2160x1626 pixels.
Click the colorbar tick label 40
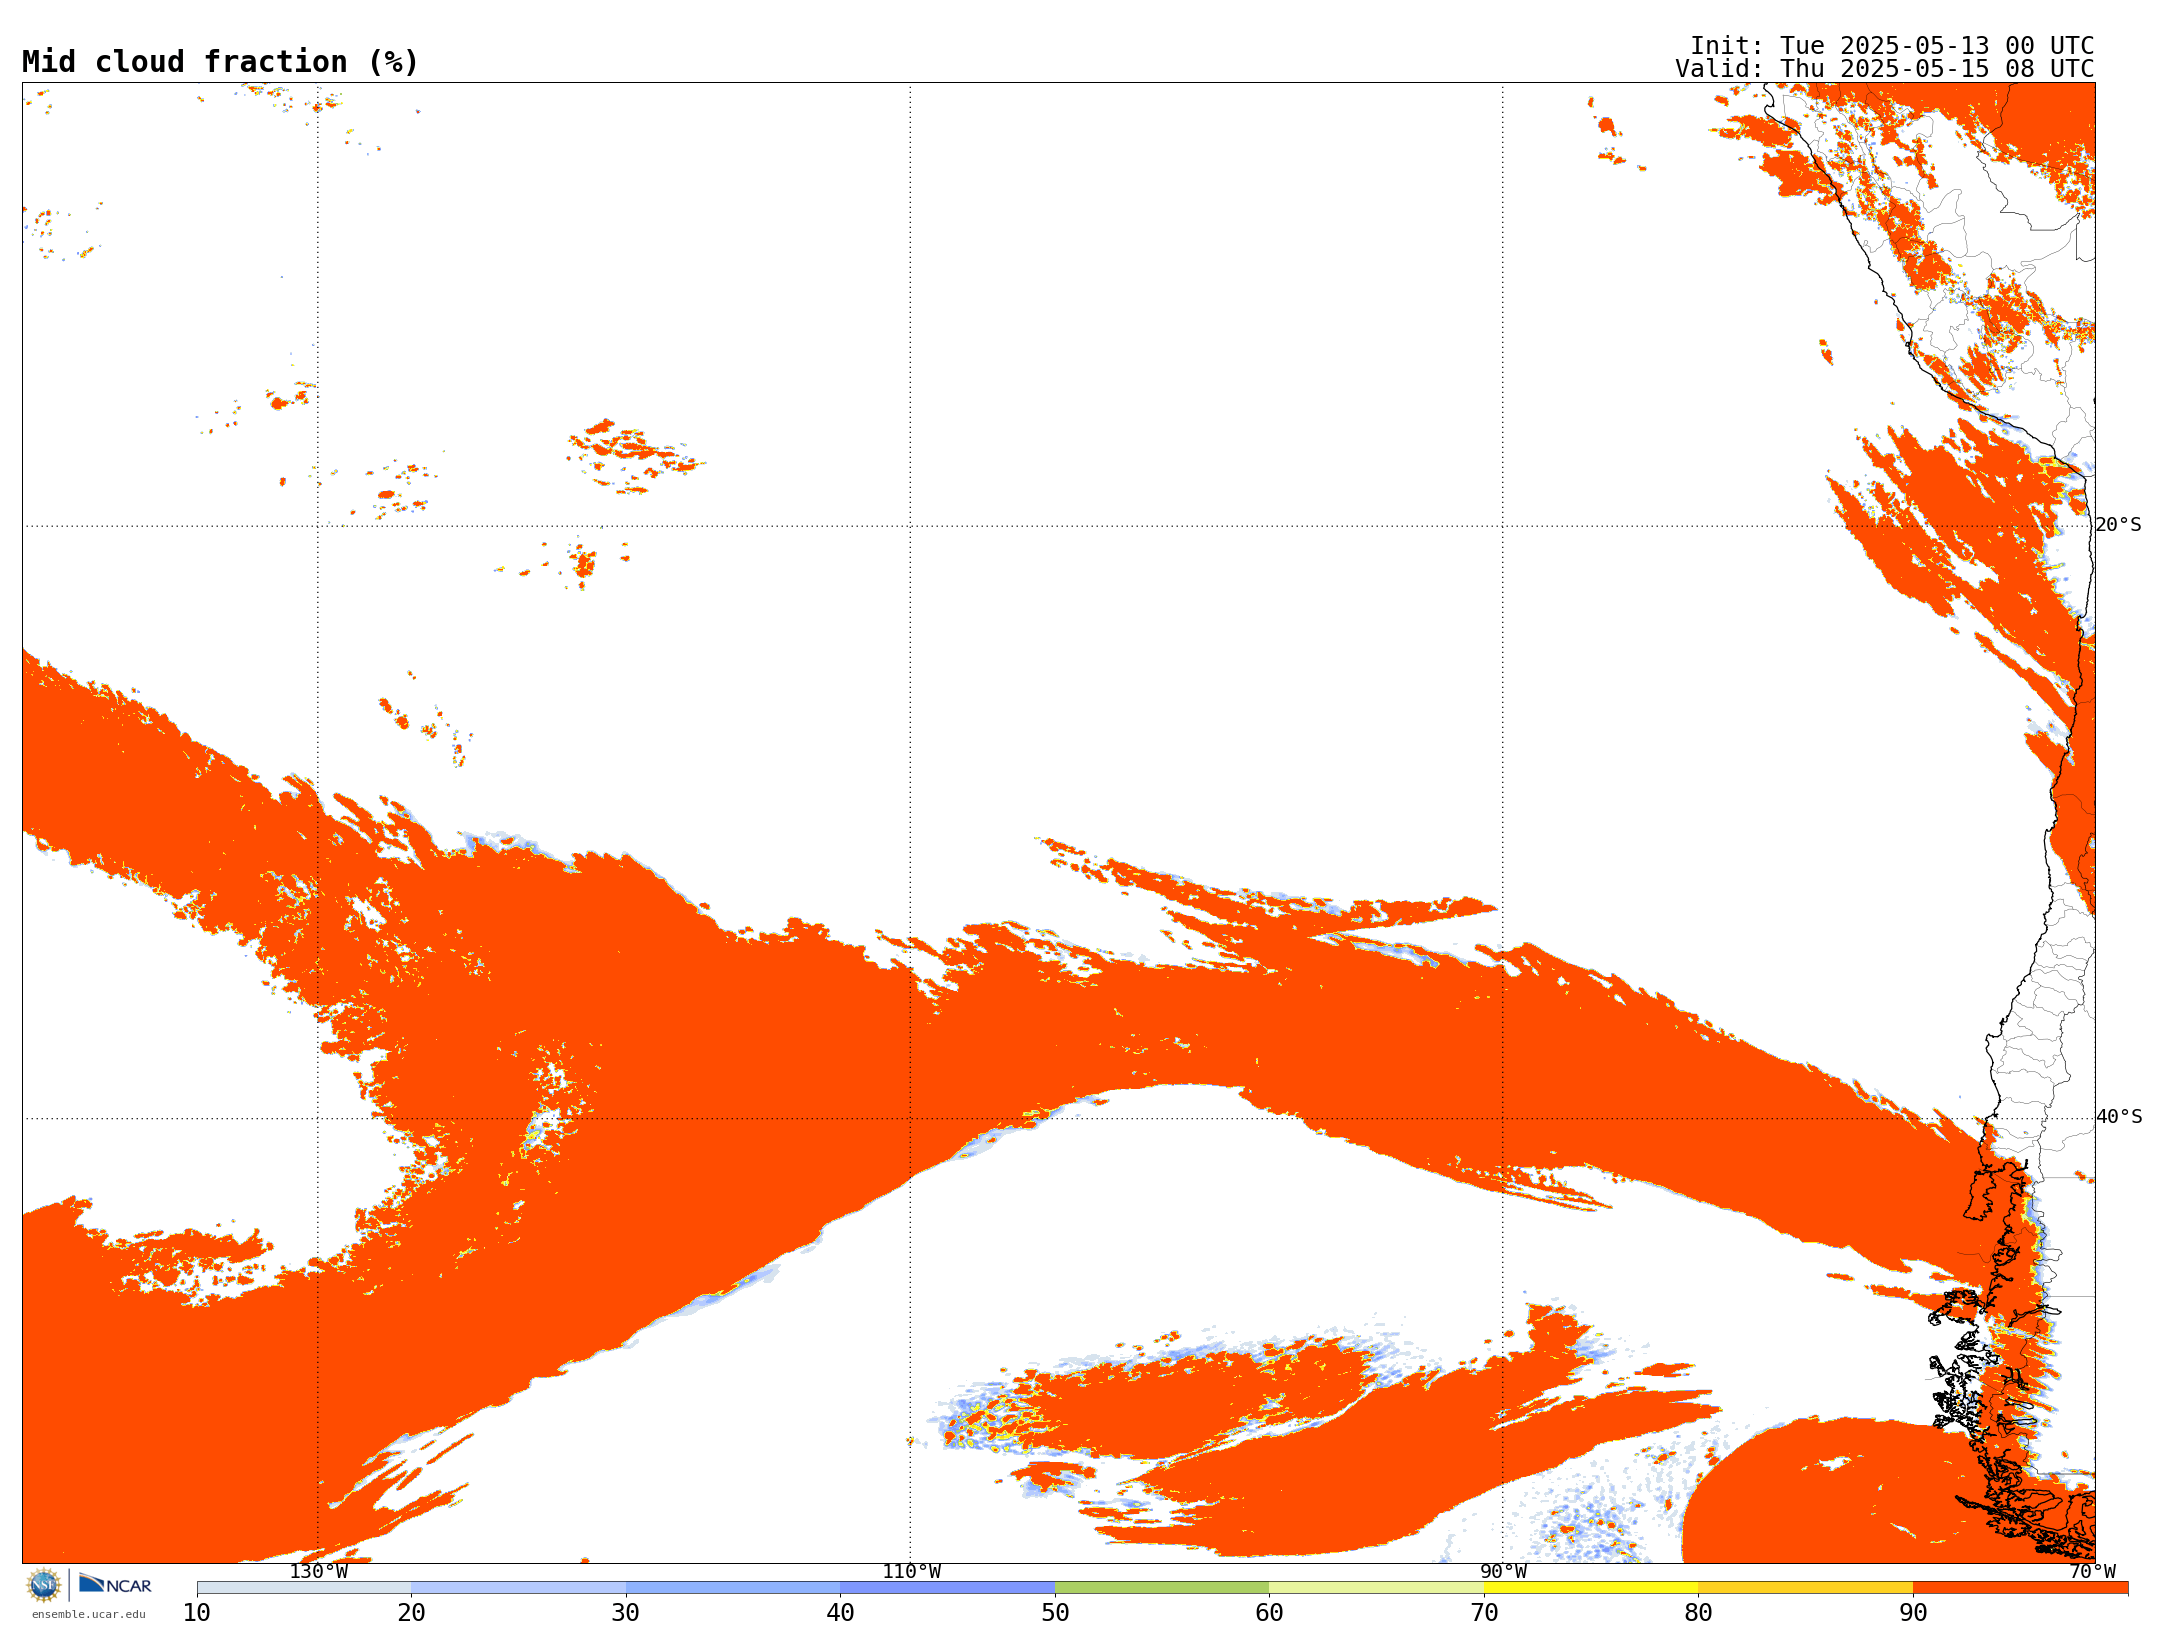point(840,1613)
